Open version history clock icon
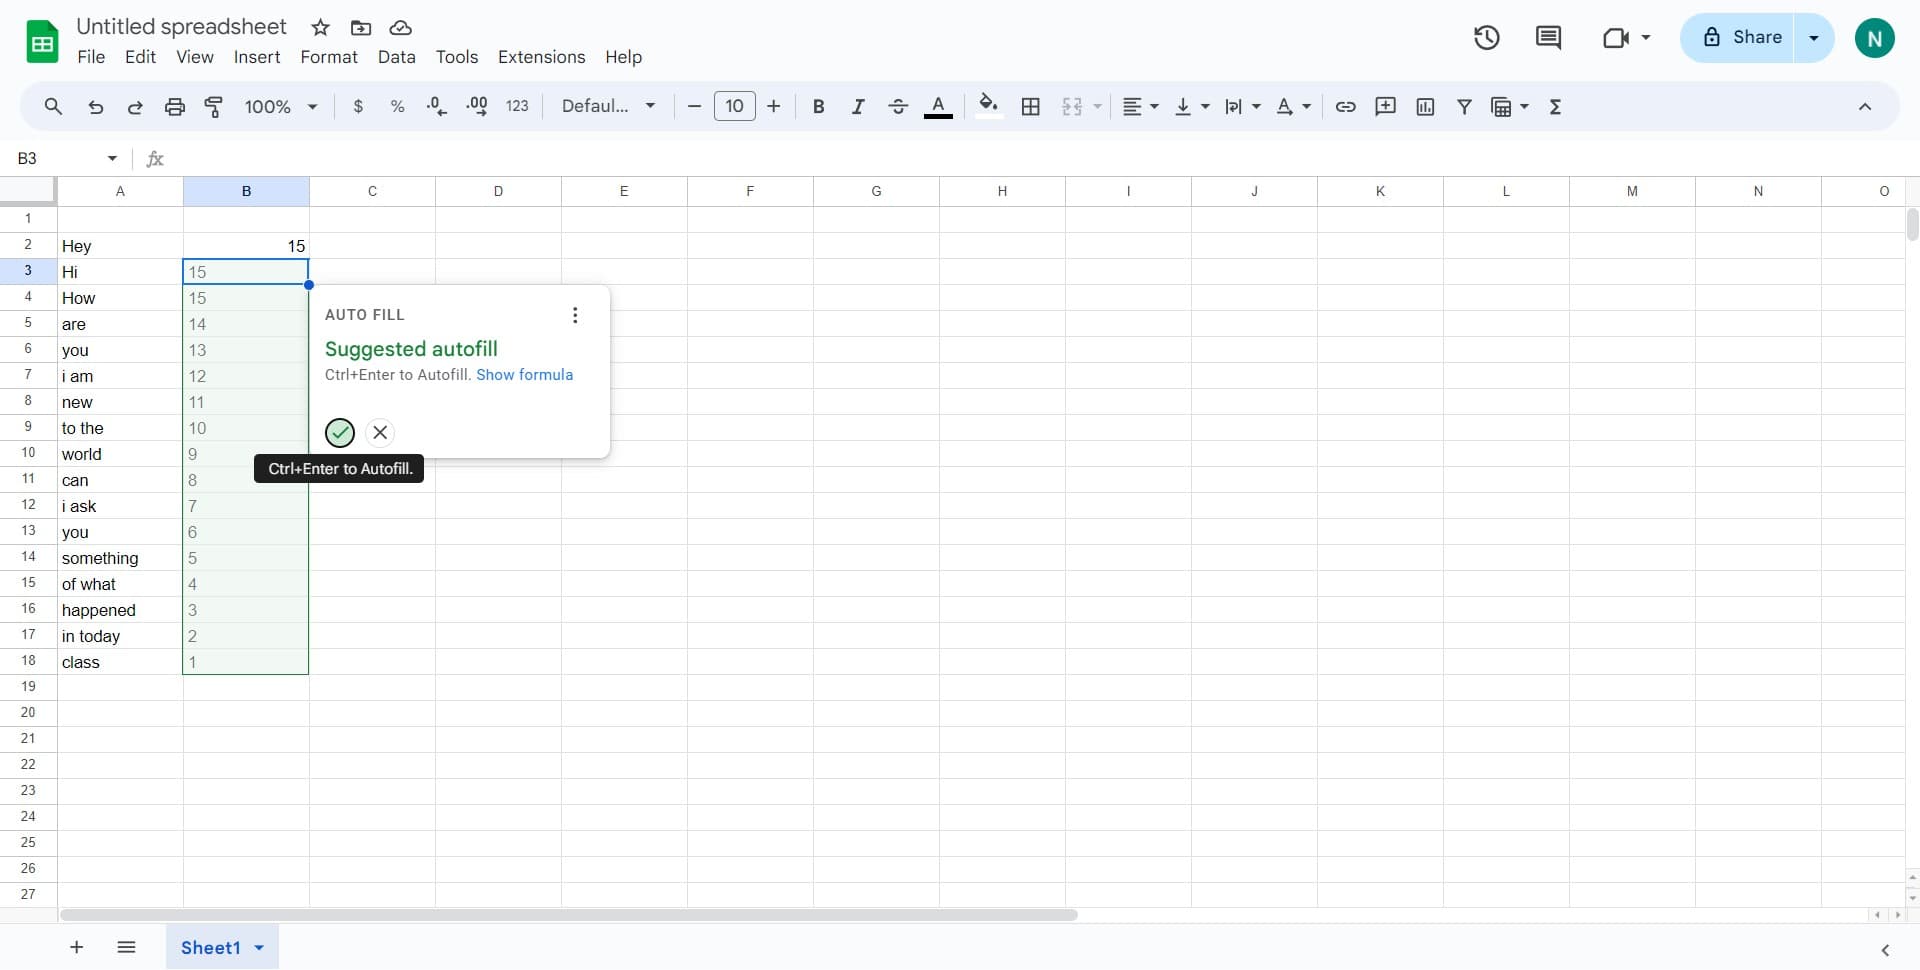1920x970 pixels. (x=1486, y=38)
